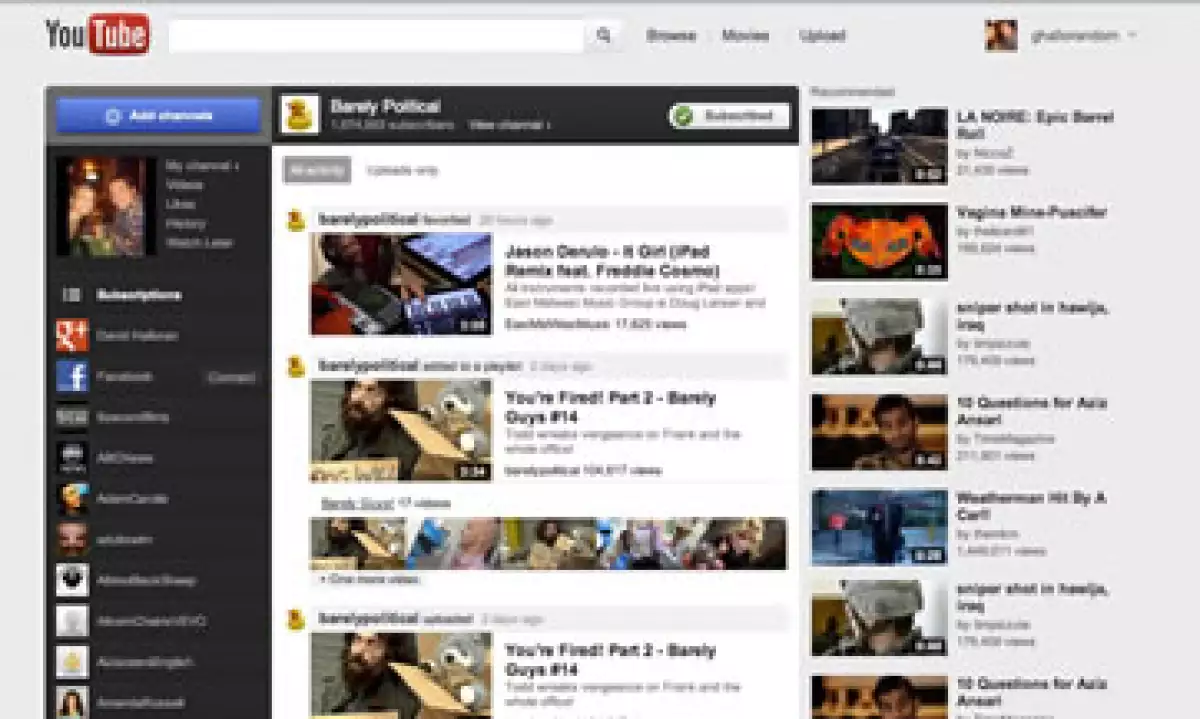Click the YouTube logo
The image size is (1200, 719).
click(x=97, y=35)
